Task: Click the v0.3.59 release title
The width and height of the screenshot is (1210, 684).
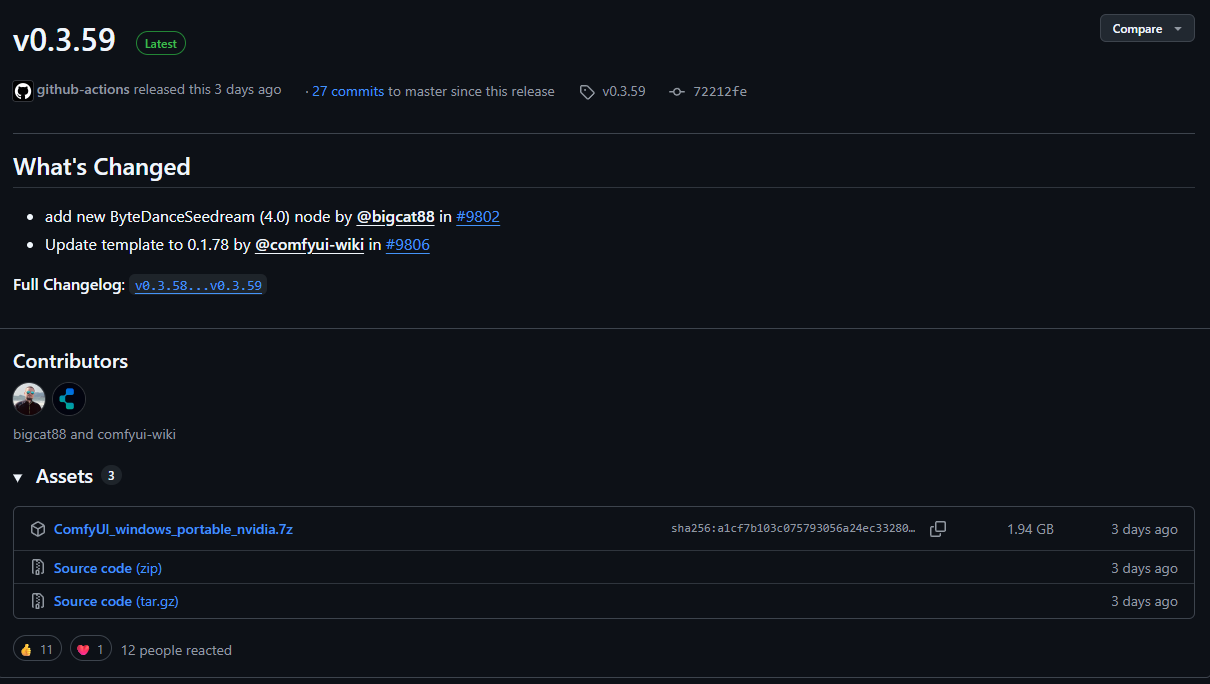Action: point(64,40)
